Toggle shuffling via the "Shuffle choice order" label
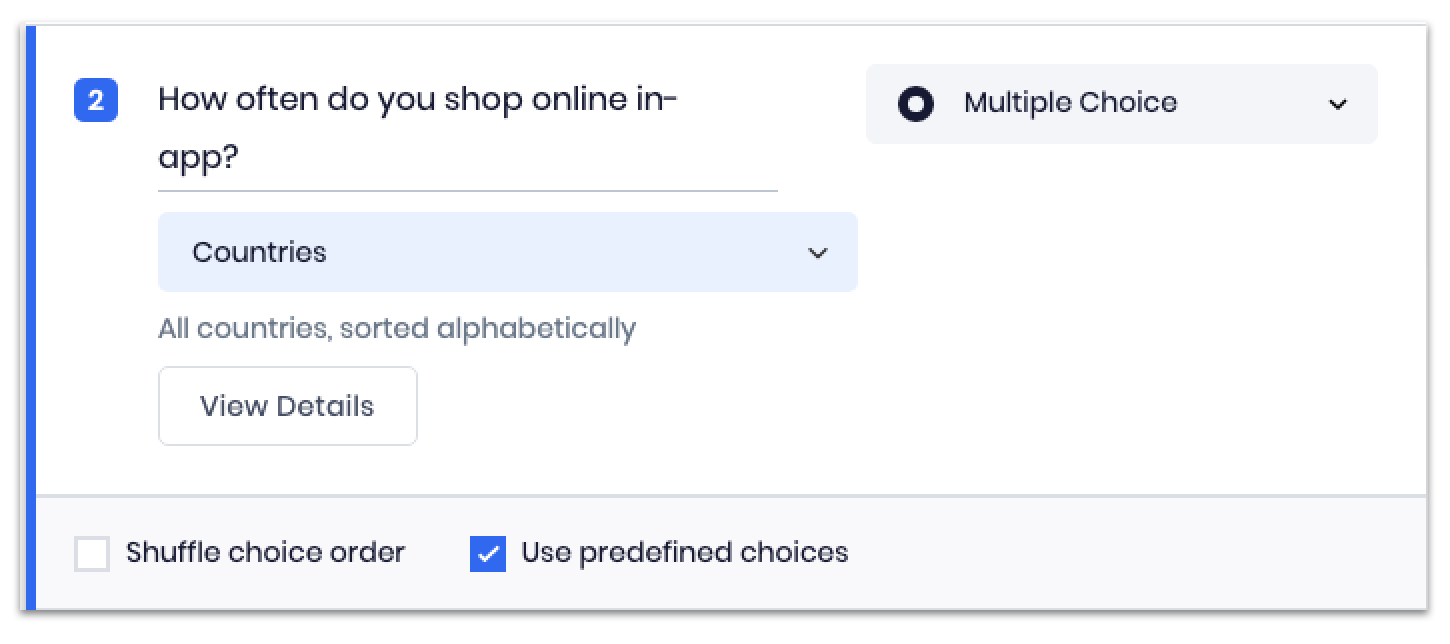The height and width of the screenshot is (644, 1450). tap(265, 552)
